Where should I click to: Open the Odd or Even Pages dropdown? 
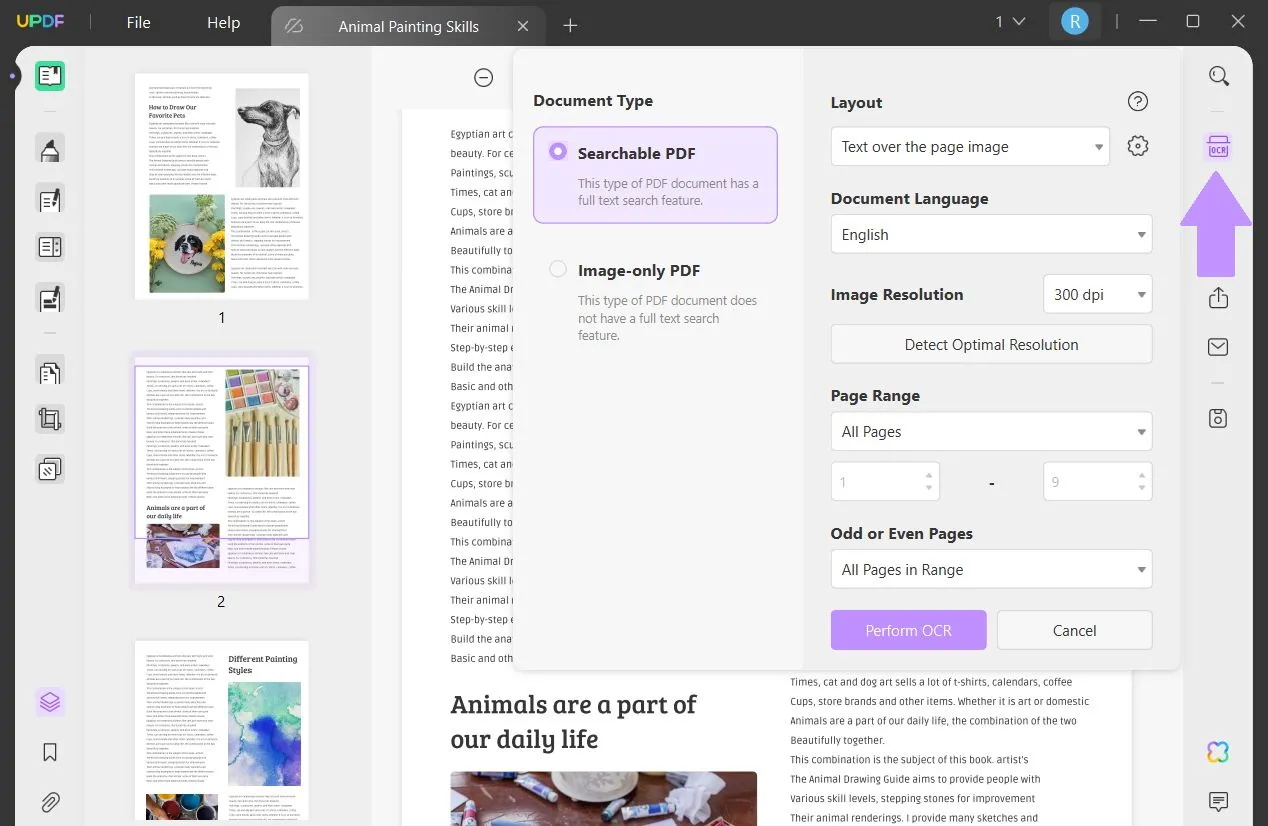coord(991,569)
